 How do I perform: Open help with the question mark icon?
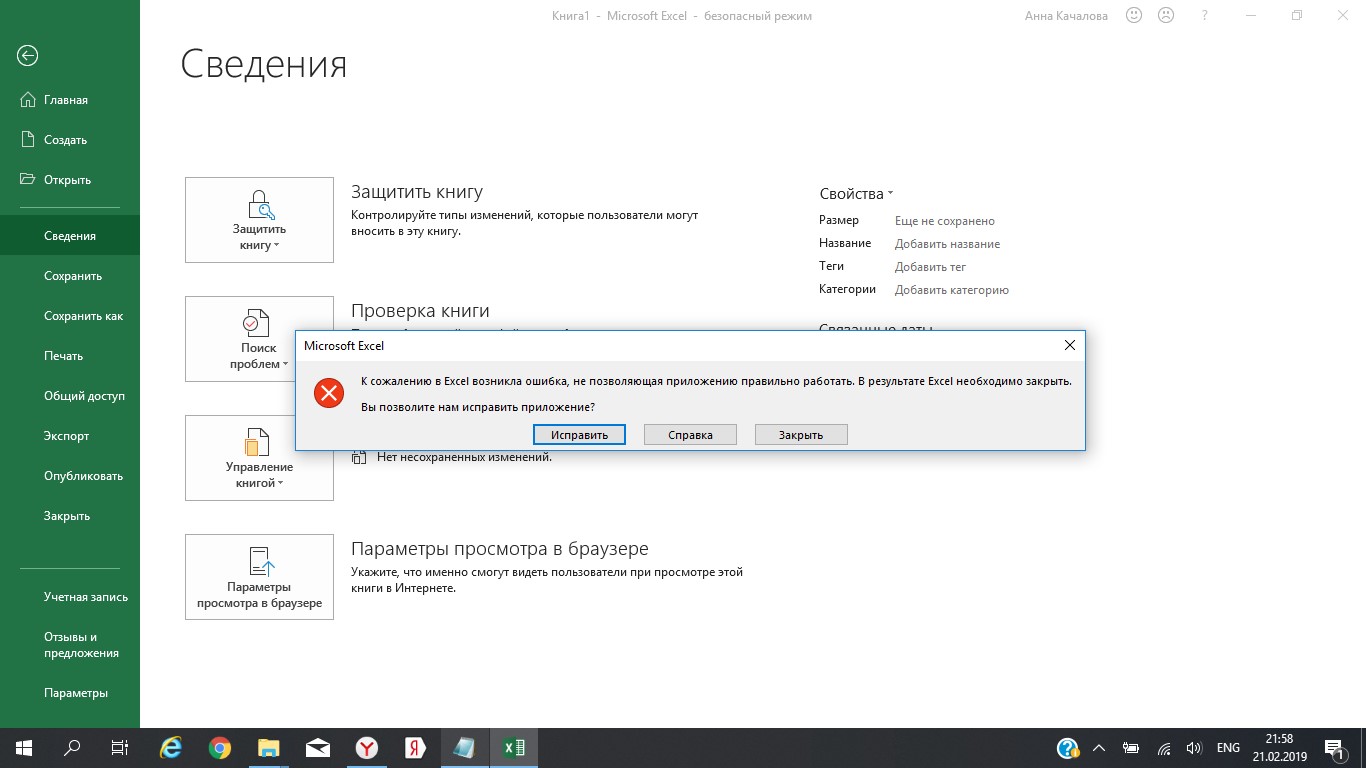pyautogui.click(x=1206, y=16)
